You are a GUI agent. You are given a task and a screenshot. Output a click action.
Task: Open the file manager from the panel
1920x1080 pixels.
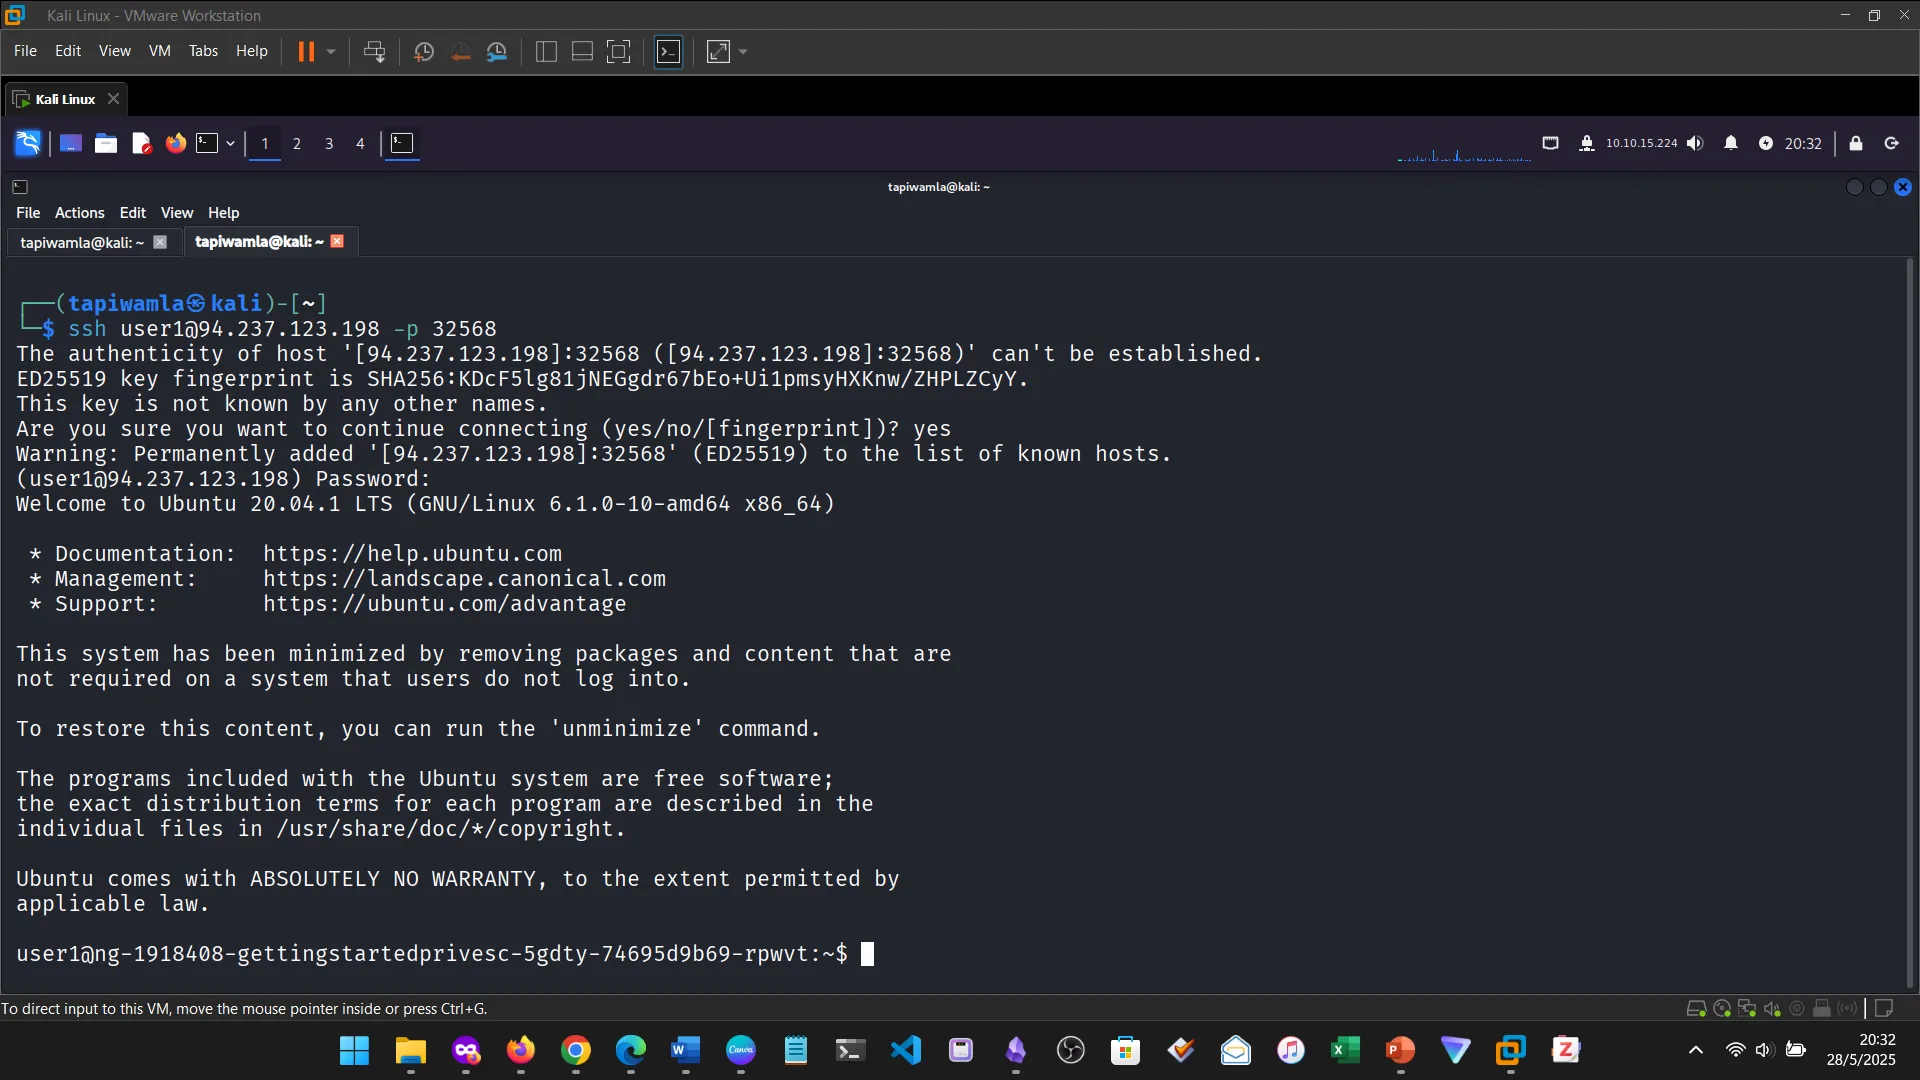tap(105, 143)
